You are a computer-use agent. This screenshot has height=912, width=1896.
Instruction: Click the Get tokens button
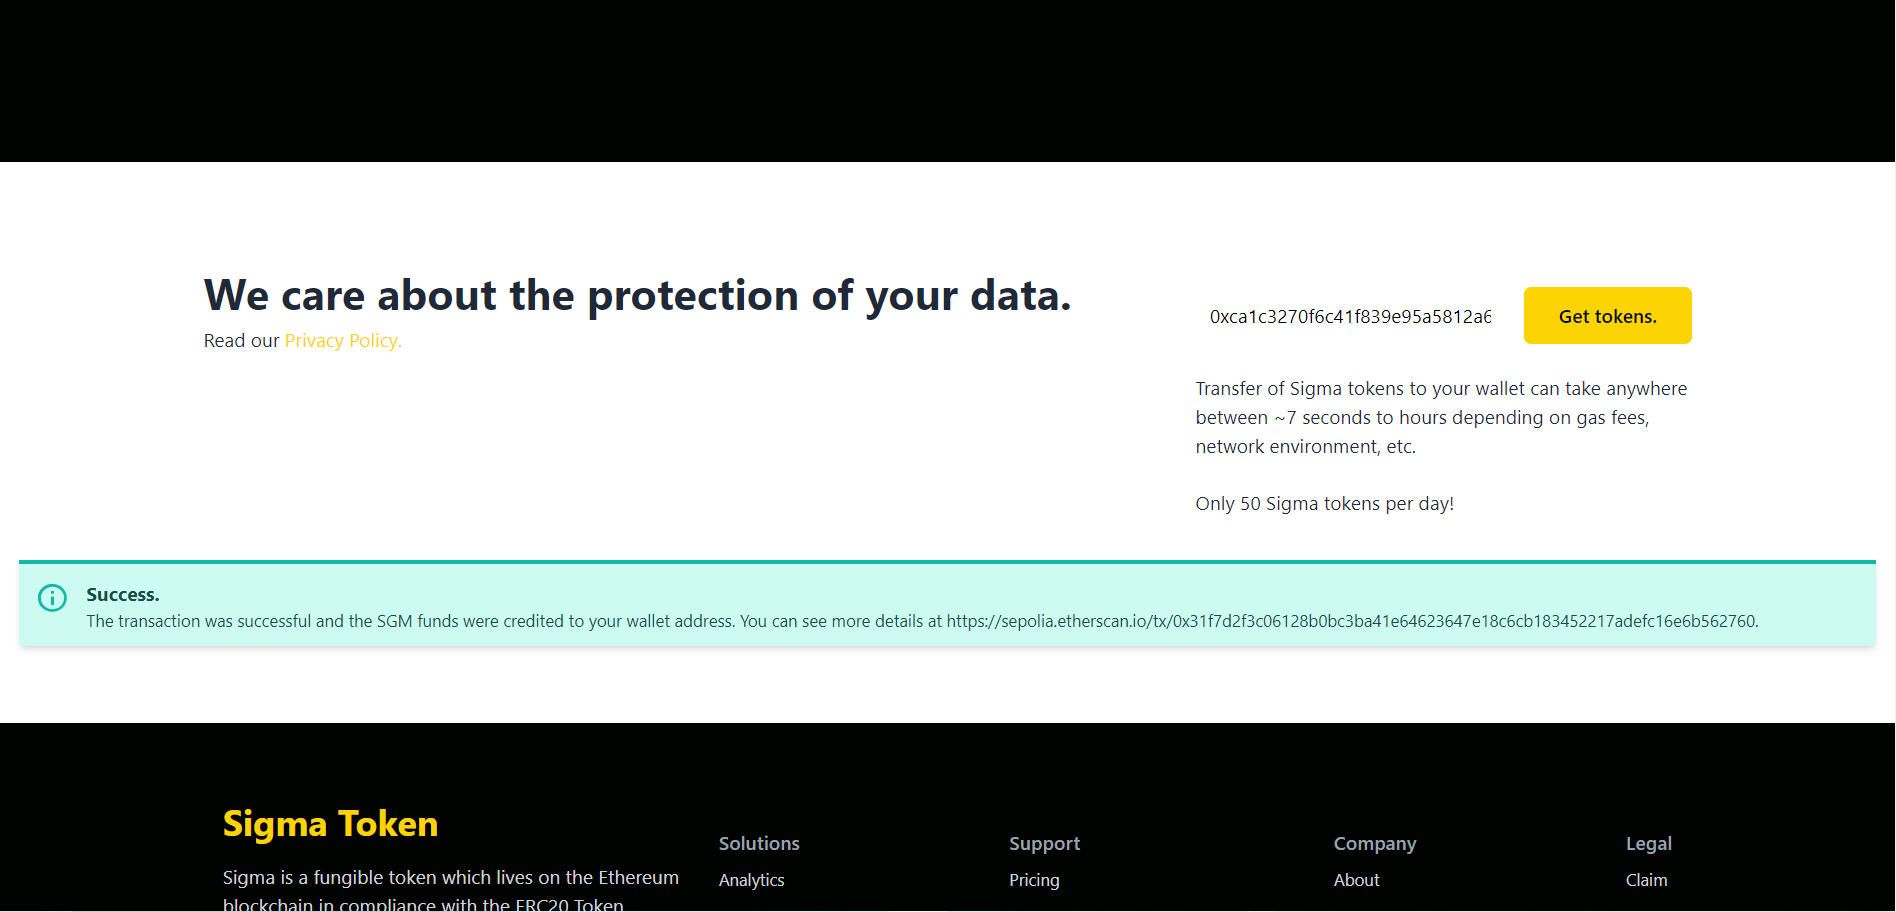1606,315
